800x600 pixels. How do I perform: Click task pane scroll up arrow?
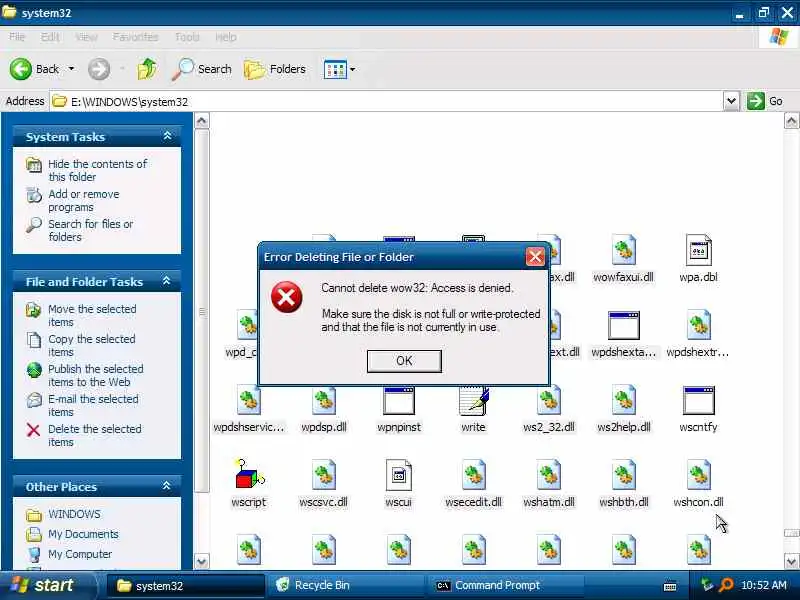pos(202,121)
